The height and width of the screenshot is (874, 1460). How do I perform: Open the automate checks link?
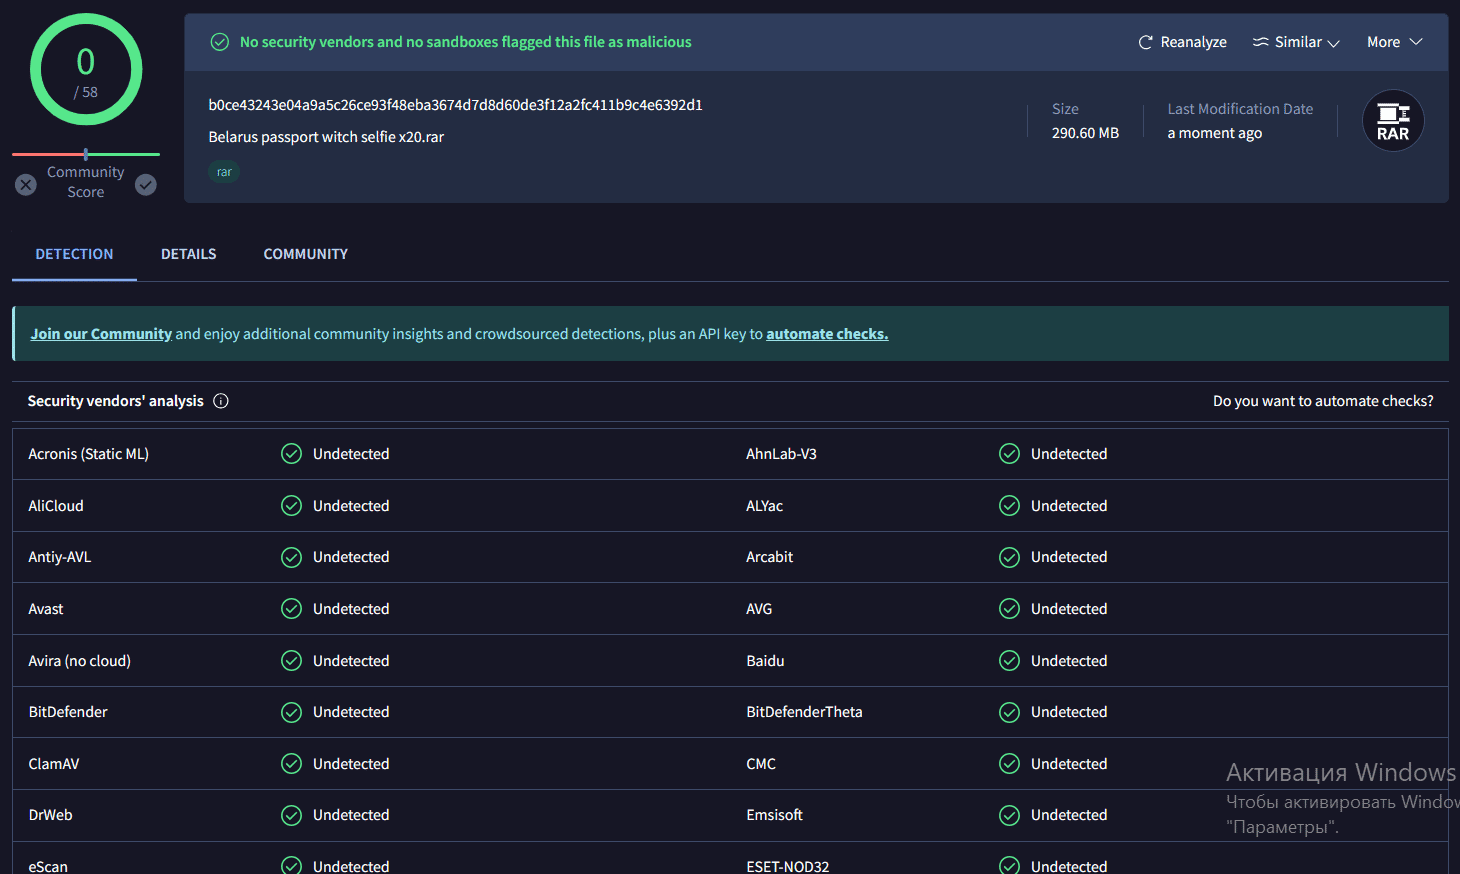(x=827, y=334)
